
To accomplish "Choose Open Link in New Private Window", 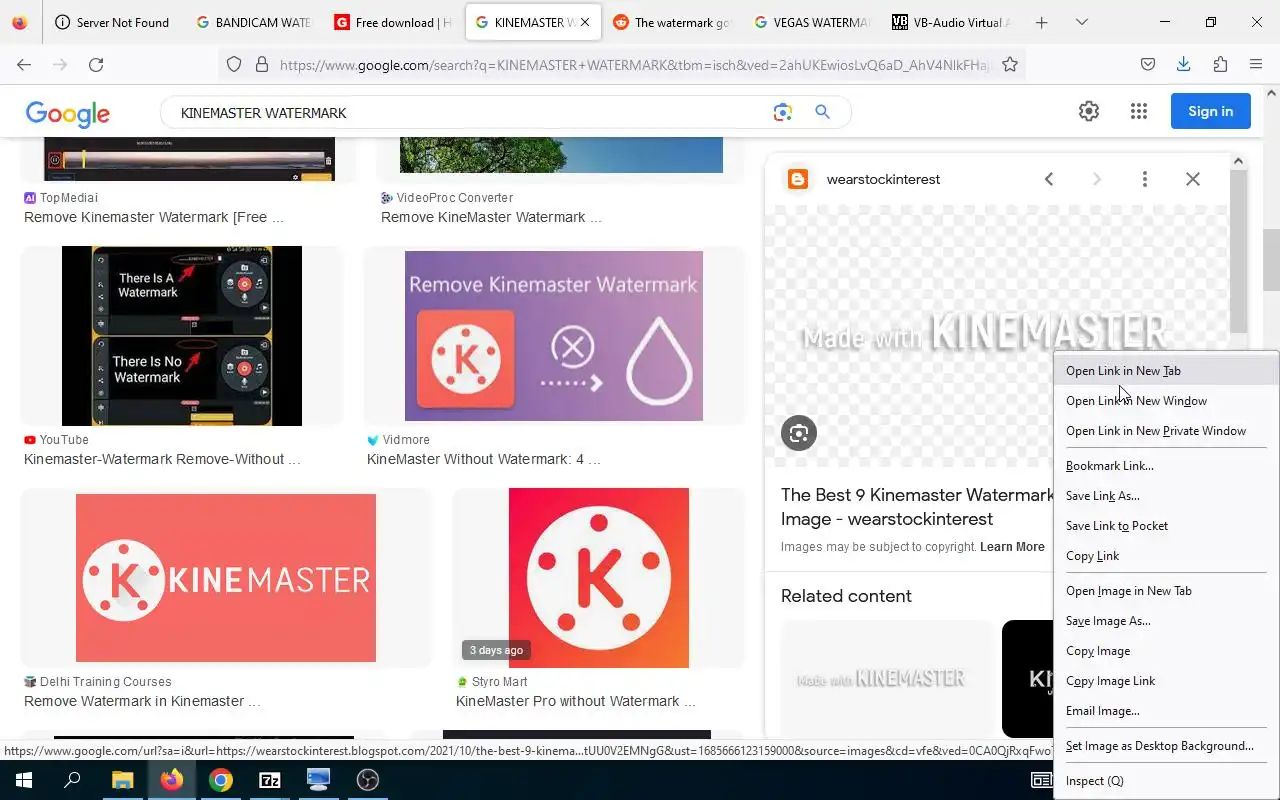I will click(x=1166, y=431).
